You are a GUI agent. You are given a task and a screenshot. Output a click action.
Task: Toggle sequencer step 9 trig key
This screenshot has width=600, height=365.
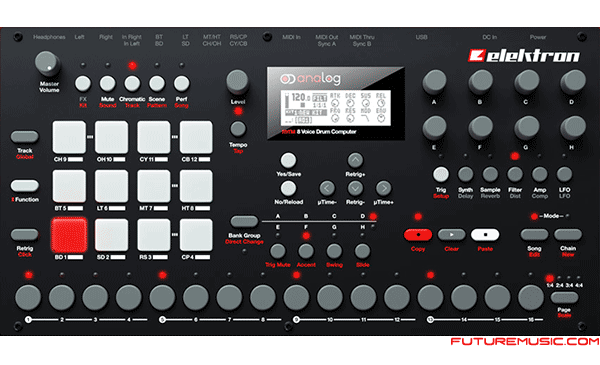coord(296,297)
